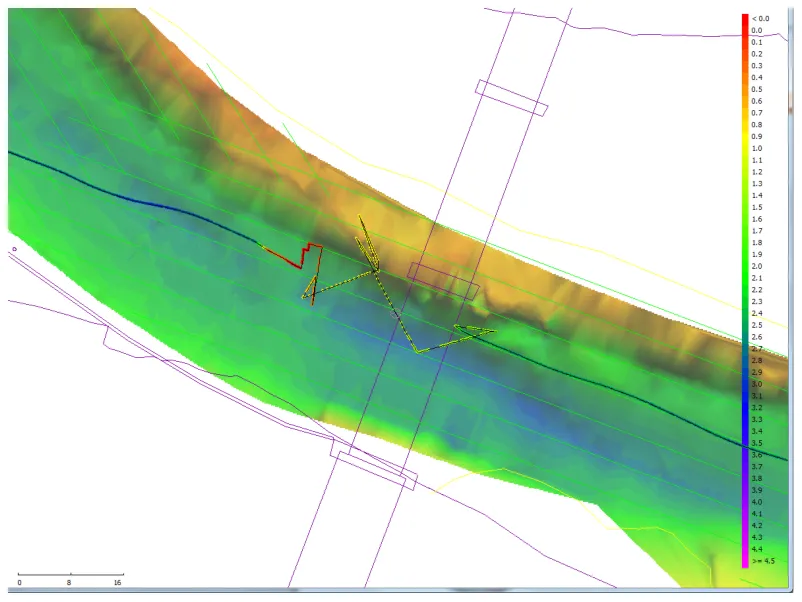Select the '2.0' legend value
This screenshot has height=602, width=802.
[756, 266]
